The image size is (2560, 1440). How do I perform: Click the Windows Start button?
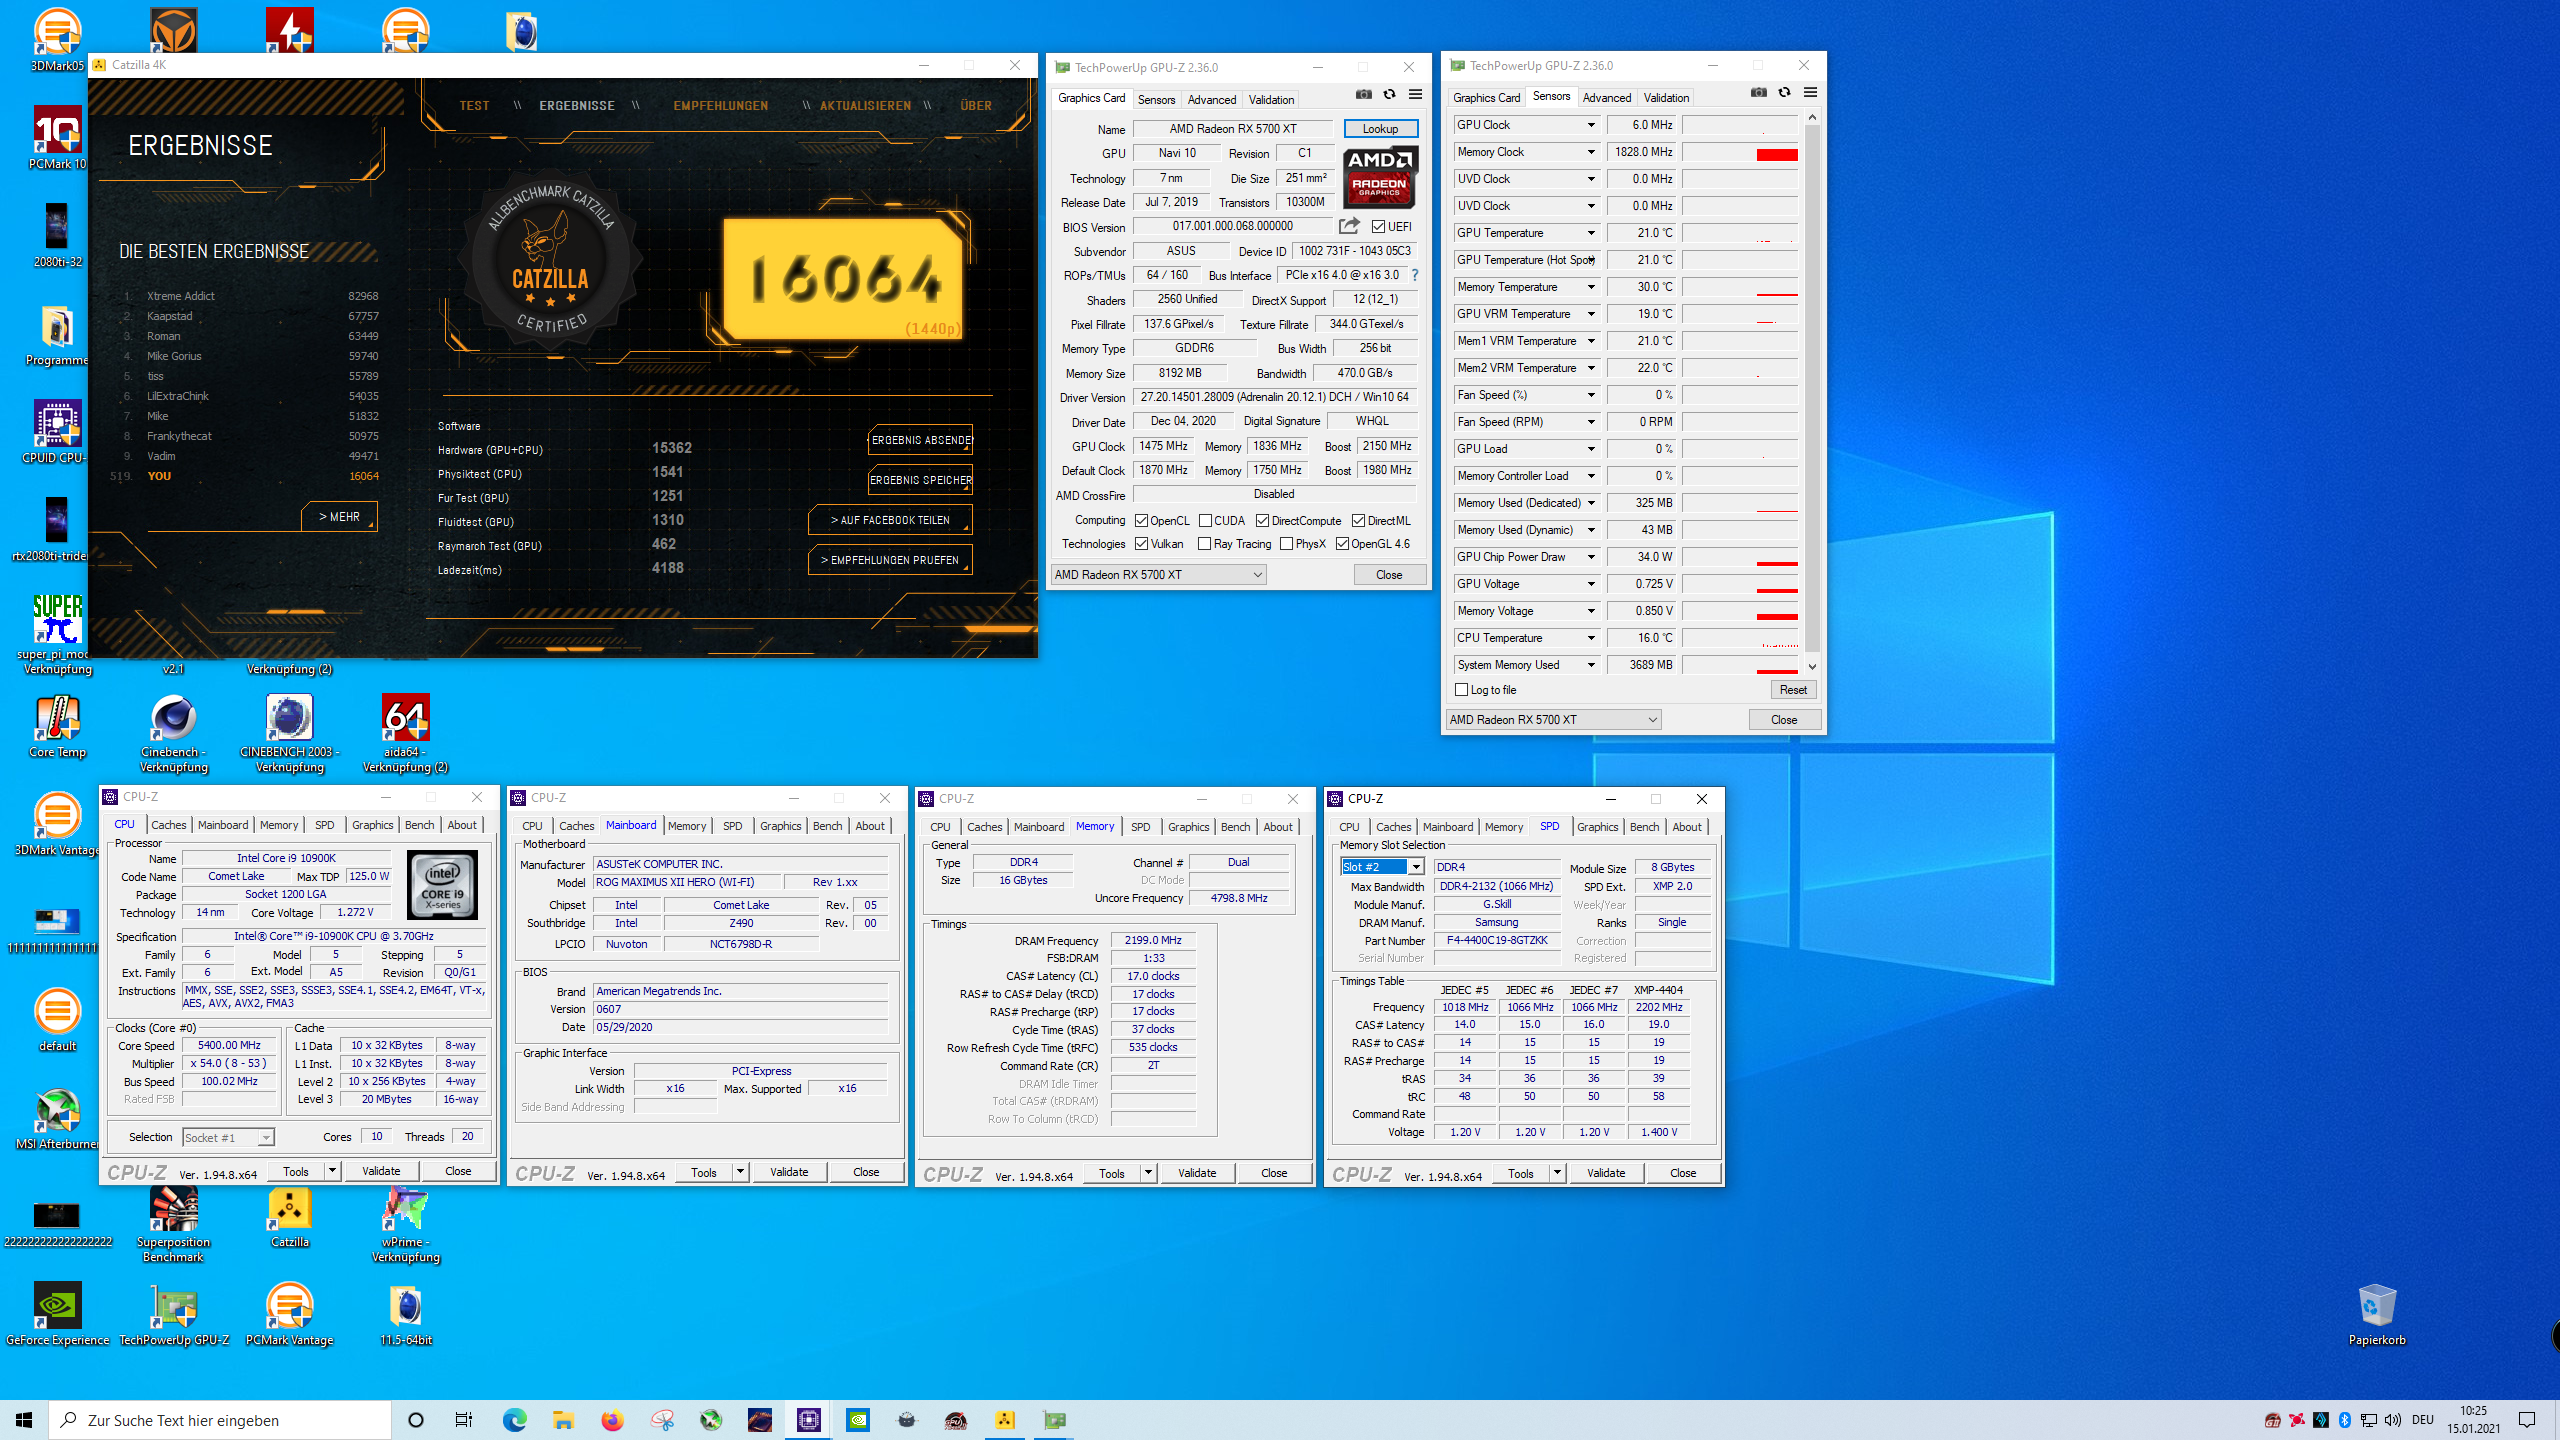[24, 1420]
